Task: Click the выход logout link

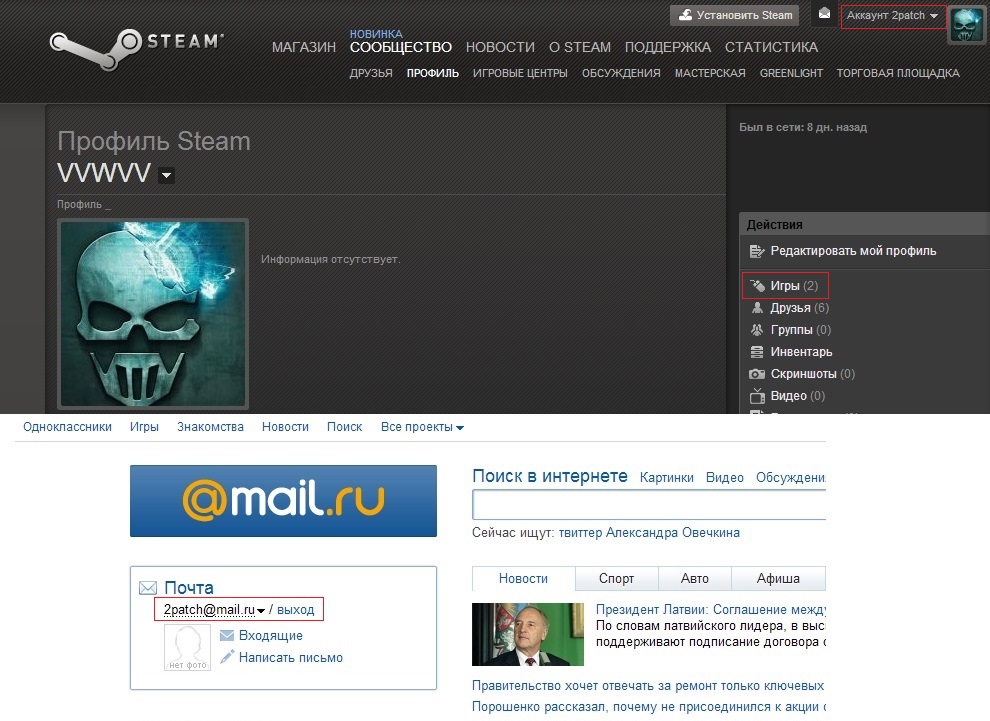Action: click(295, 609)
